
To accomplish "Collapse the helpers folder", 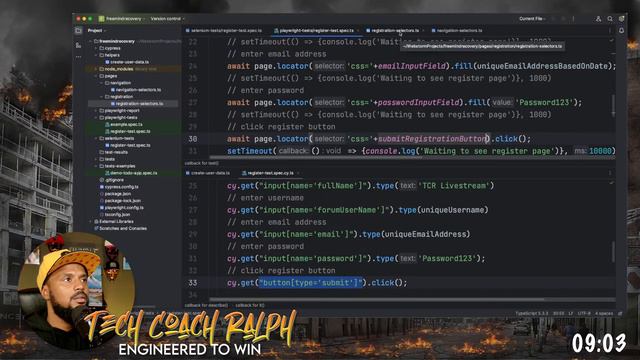I will pos(96,55).
